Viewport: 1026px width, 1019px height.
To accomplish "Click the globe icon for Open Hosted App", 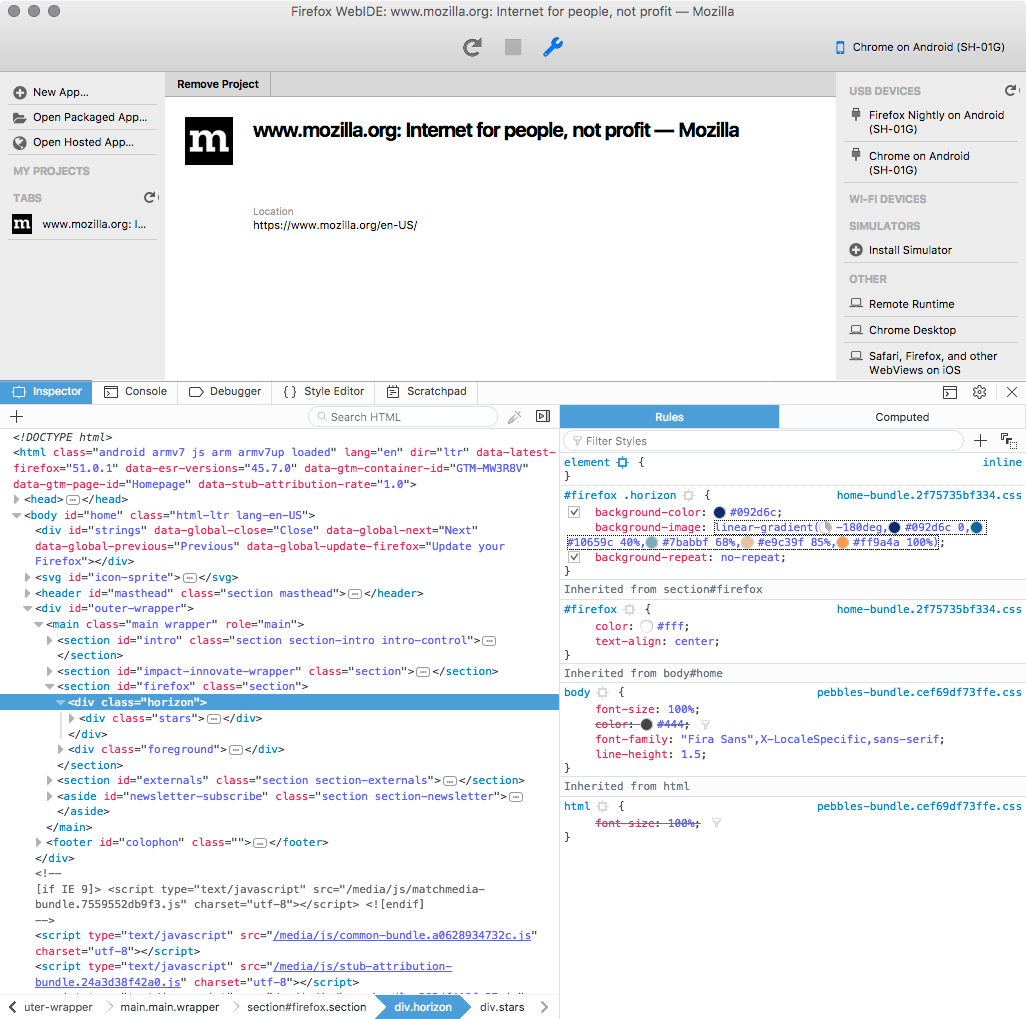I will pyautogui.click(x=20, y=143).
